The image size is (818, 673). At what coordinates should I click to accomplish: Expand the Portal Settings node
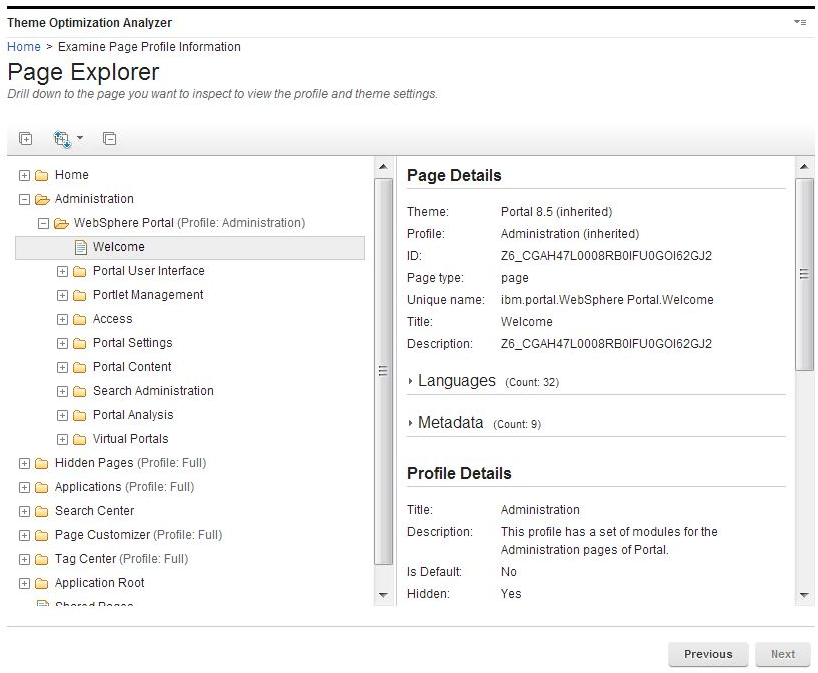point(62,343)
